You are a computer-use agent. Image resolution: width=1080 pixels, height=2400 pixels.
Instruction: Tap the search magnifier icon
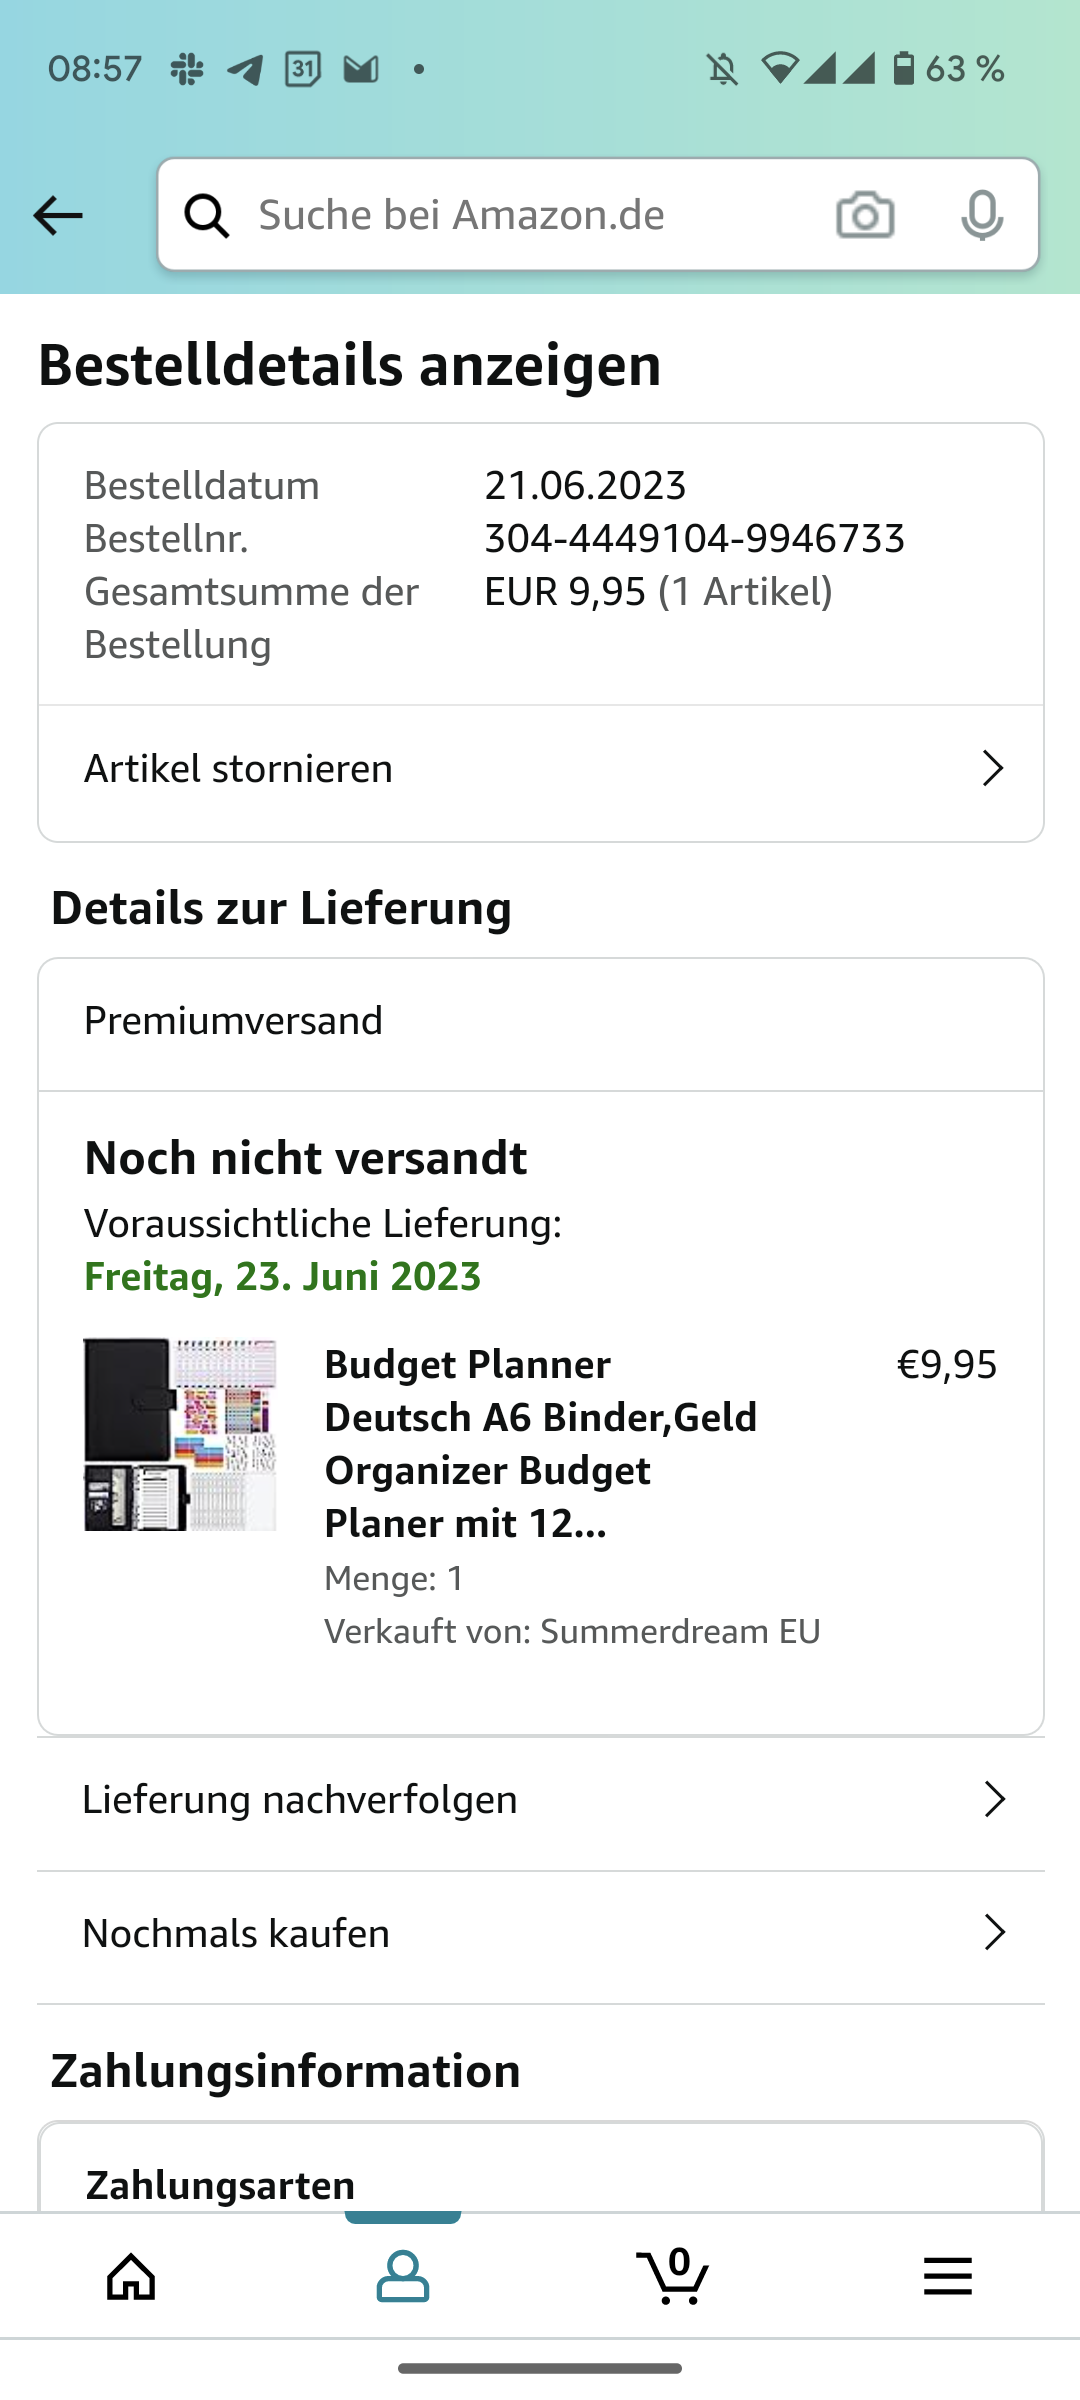(207, 215)
